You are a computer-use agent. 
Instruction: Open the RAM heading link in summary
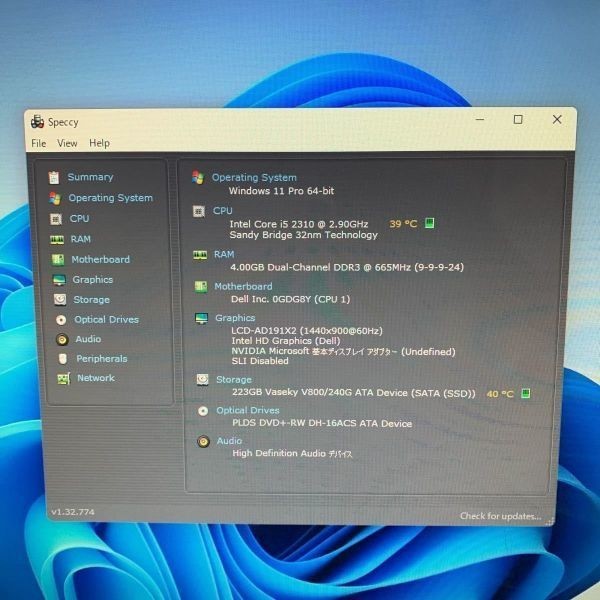pyautogui.click(x=224, y=254)
